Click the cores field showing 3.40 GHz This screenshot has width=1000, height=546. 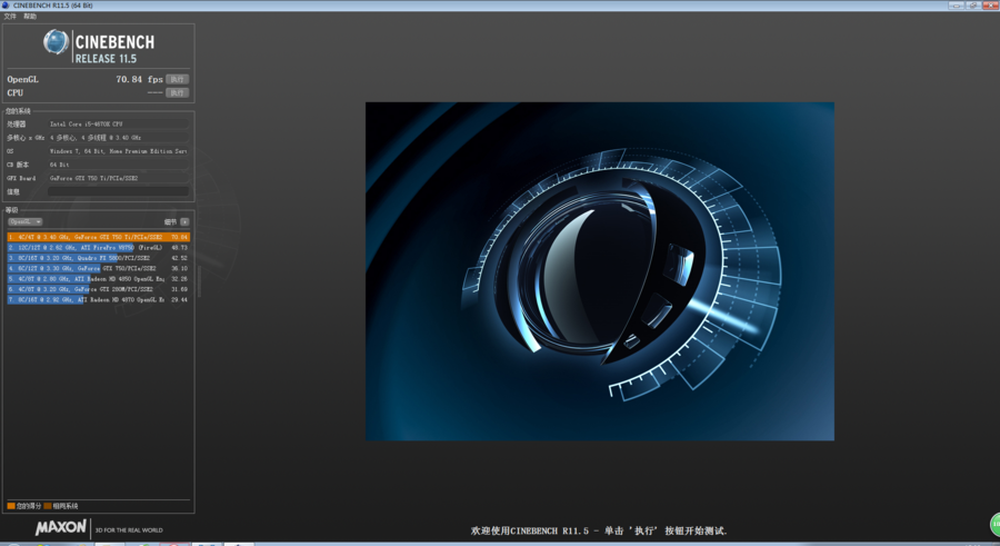point(119,137)
